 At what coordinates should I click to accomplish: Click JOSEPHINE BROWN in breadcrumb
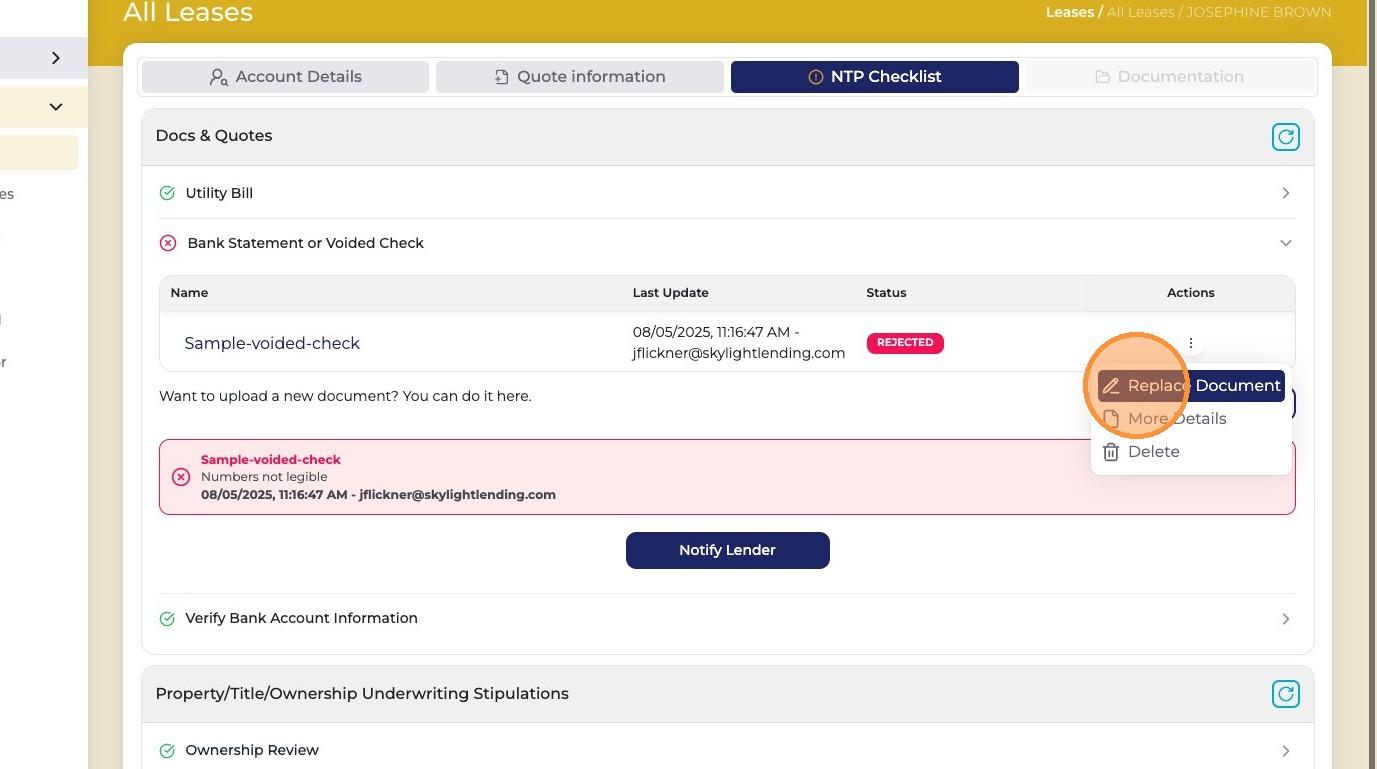pos(1259,12)
